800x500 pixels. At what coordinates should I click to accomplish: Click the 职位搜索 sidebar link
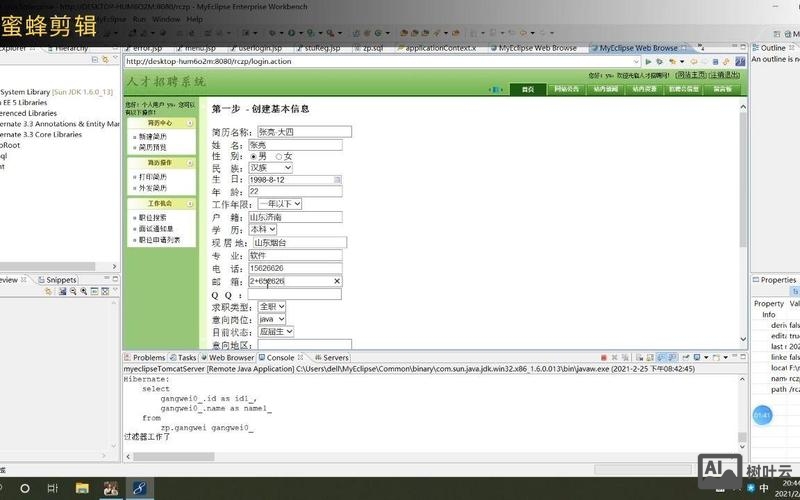[x=153, y=218]
